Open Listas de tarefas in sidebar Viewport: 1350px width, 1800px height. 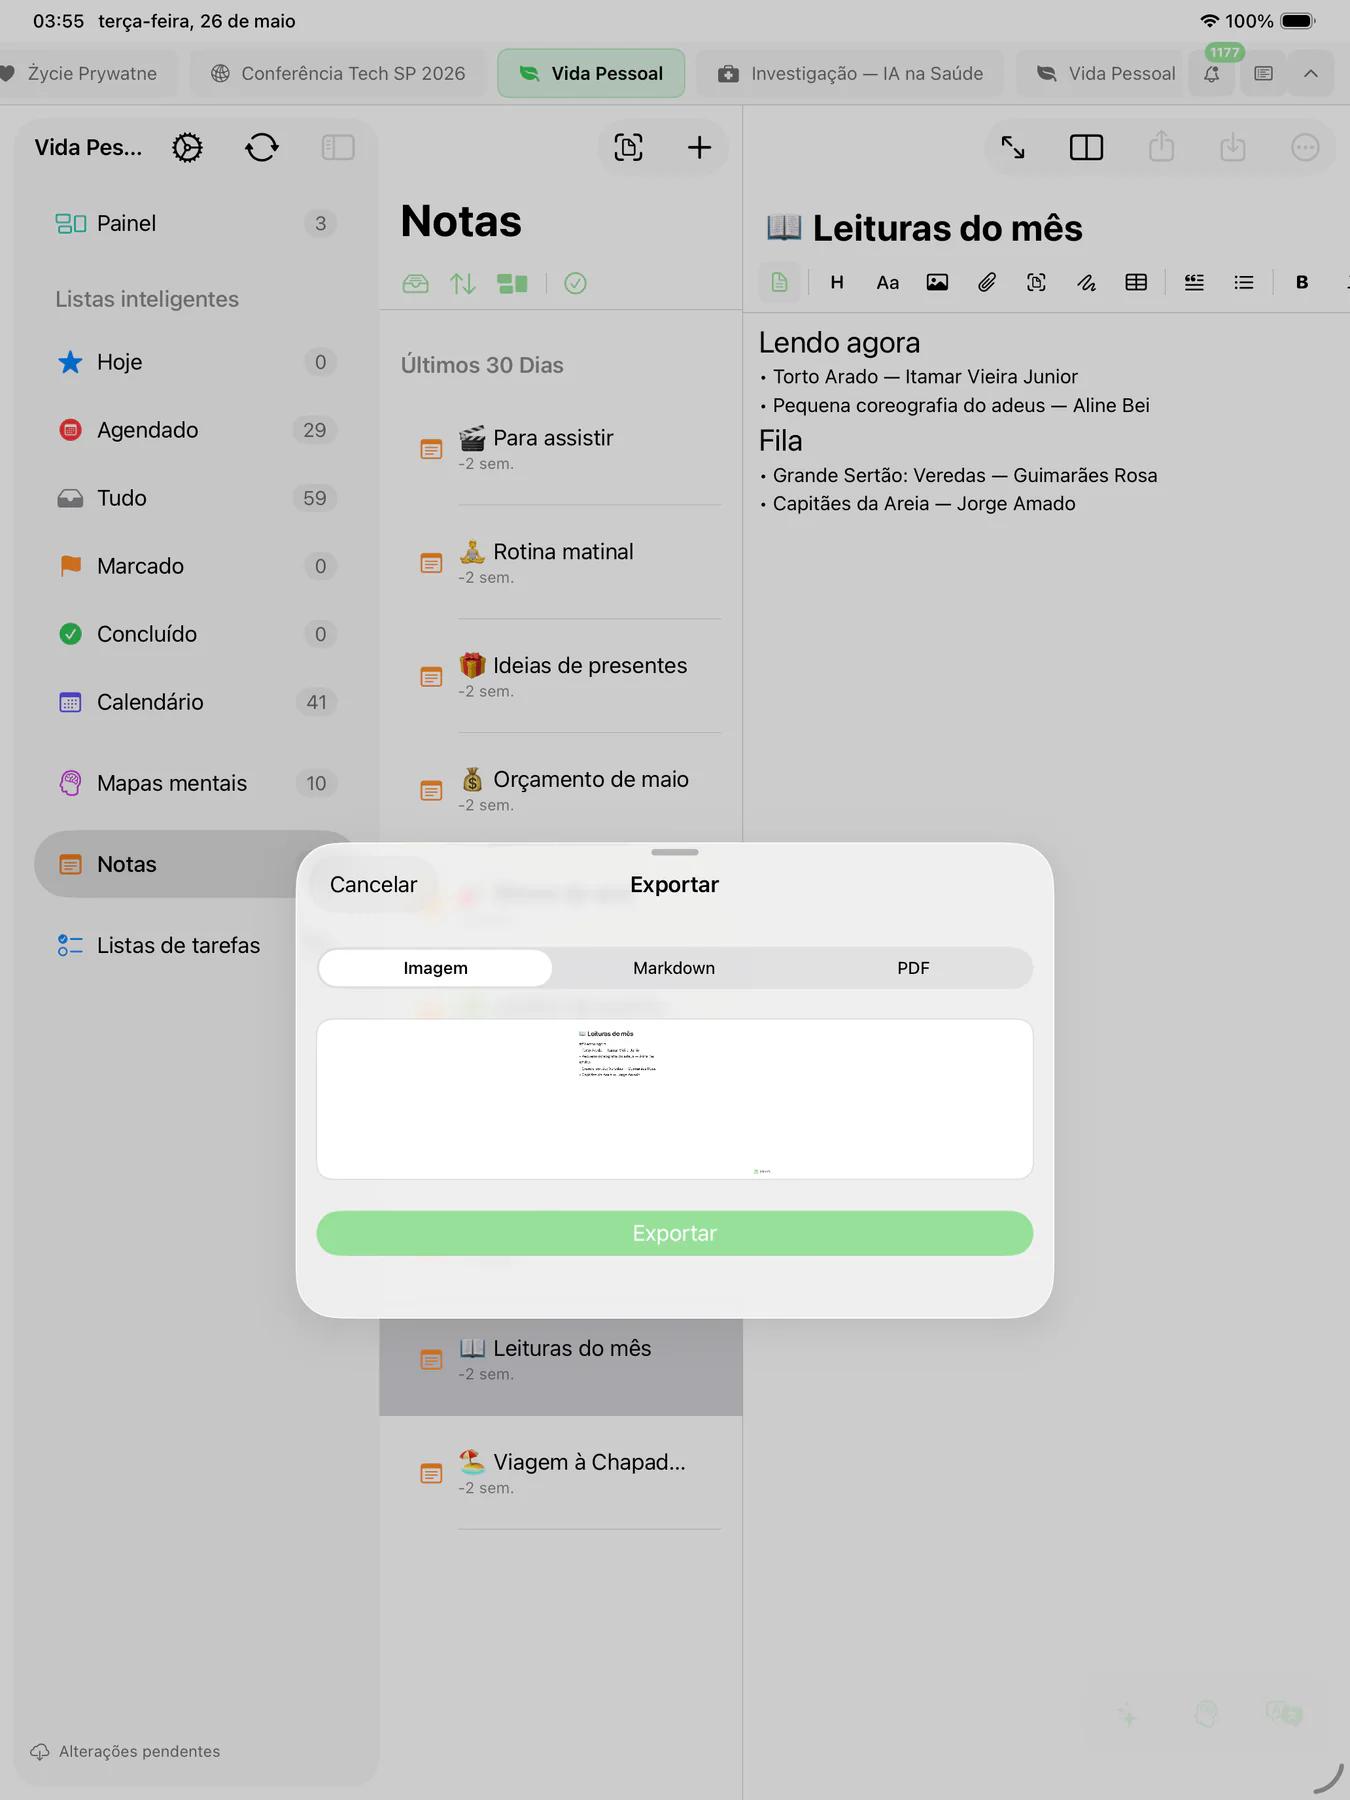point(165,945)
